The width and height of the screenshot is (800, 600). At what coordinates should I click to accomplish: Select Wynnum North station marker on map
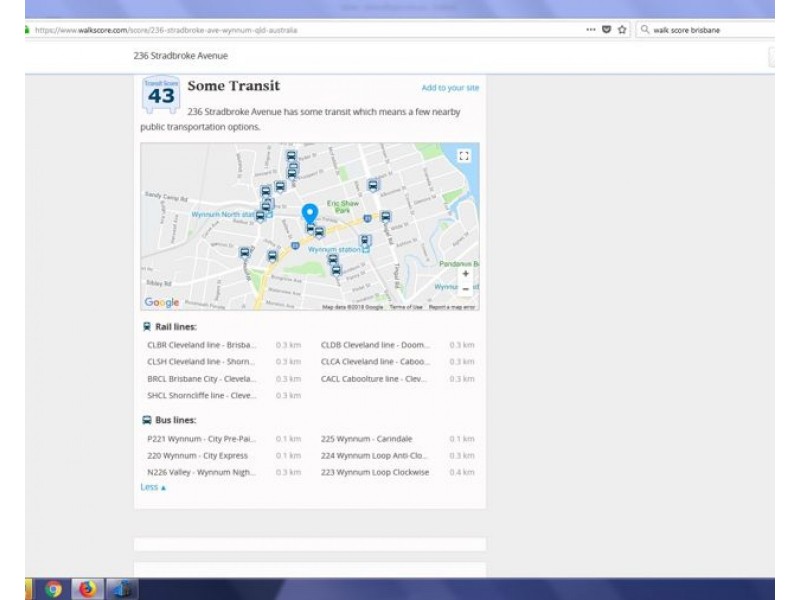click(x=260, y=215)
